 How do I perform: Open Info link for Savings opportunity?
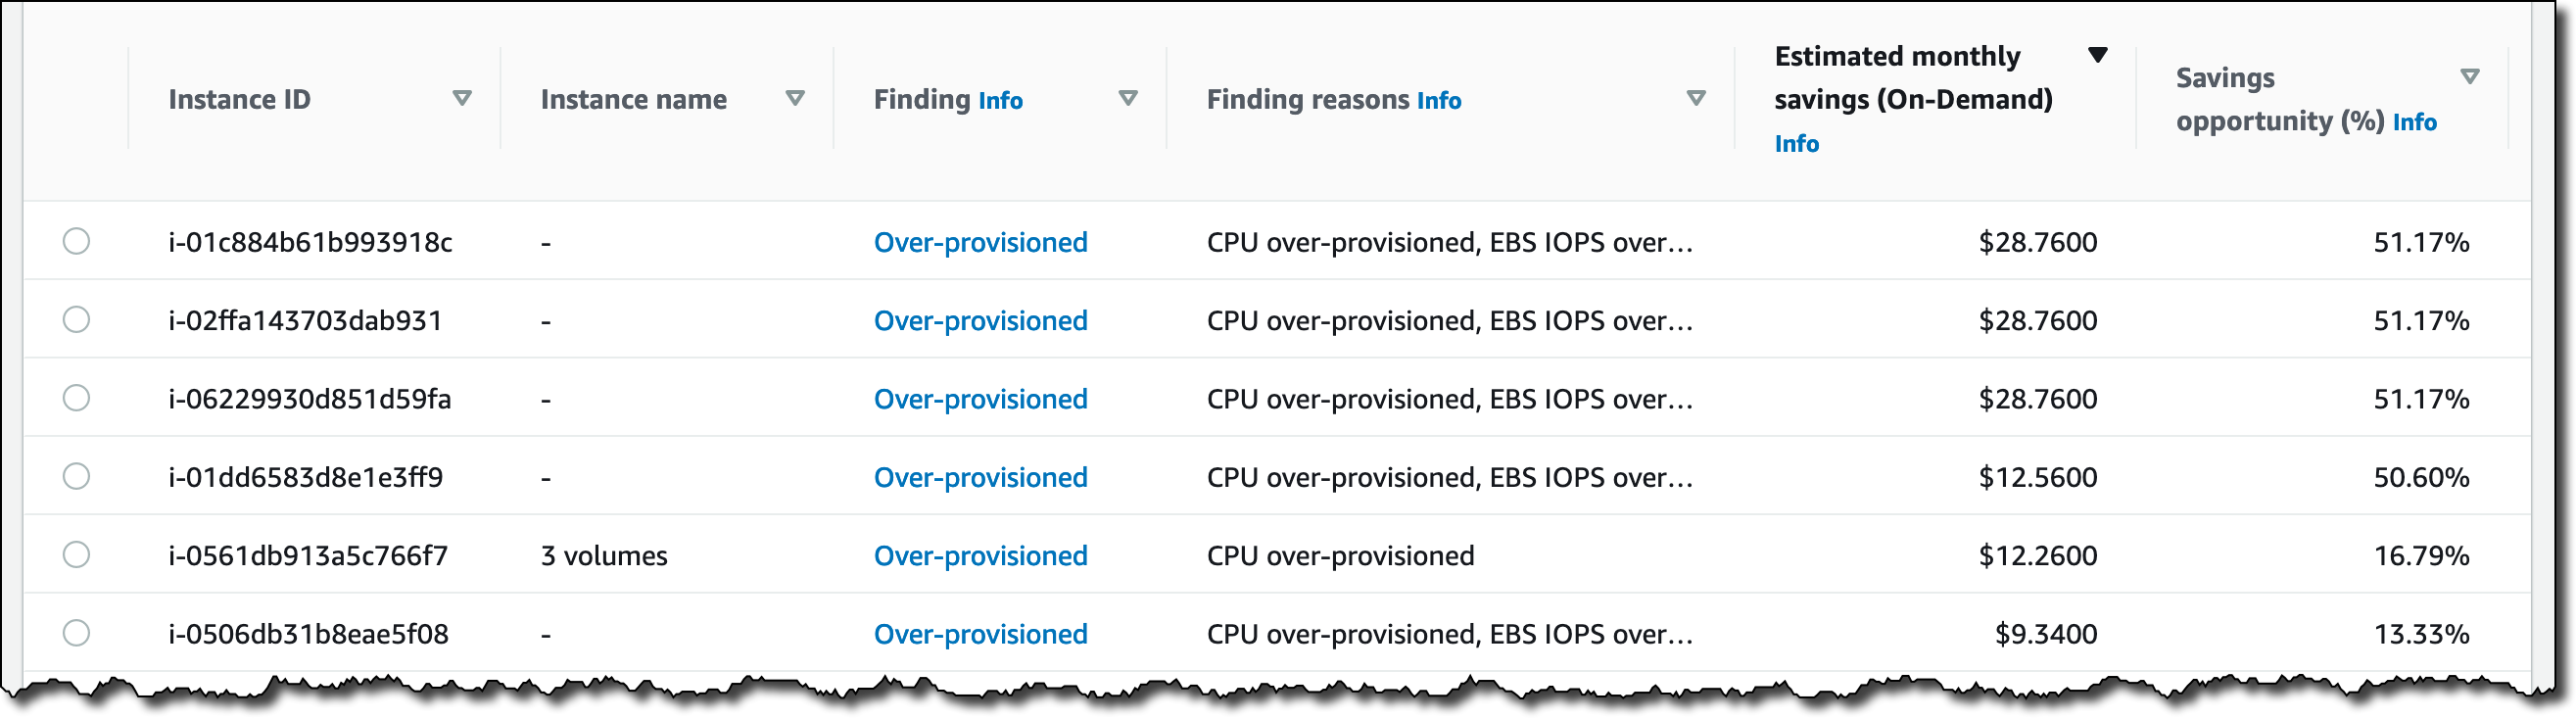click(2415, 122)
